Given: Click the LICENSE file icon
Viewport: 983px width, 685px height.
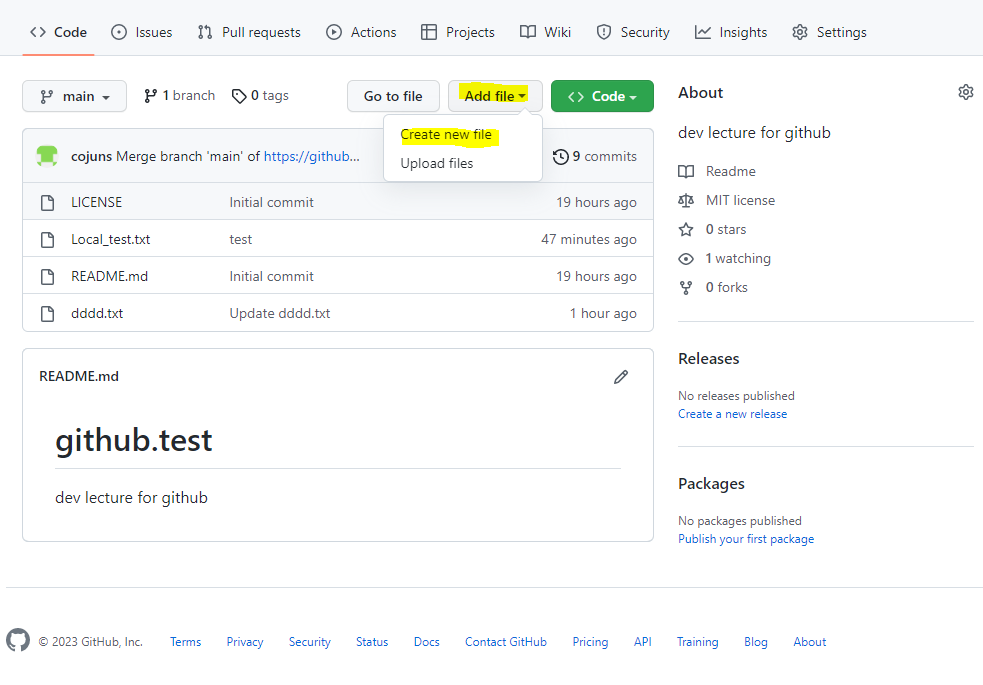Looking at the screenshot, I should [x=47, y=202].
